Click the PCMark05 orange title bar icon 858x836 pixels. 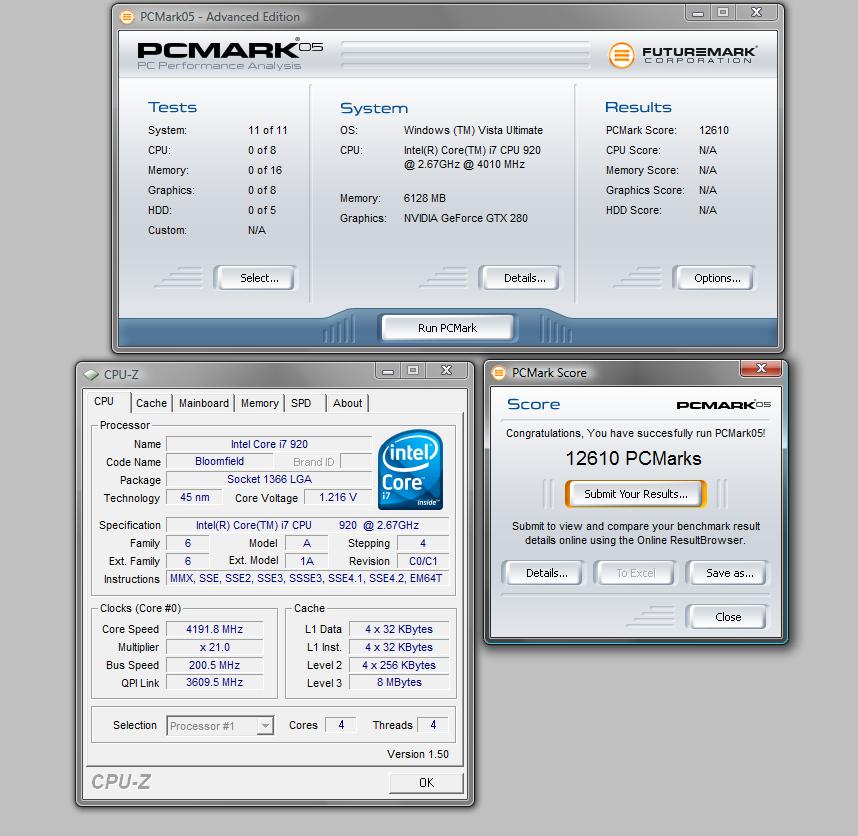click(126, 17)
